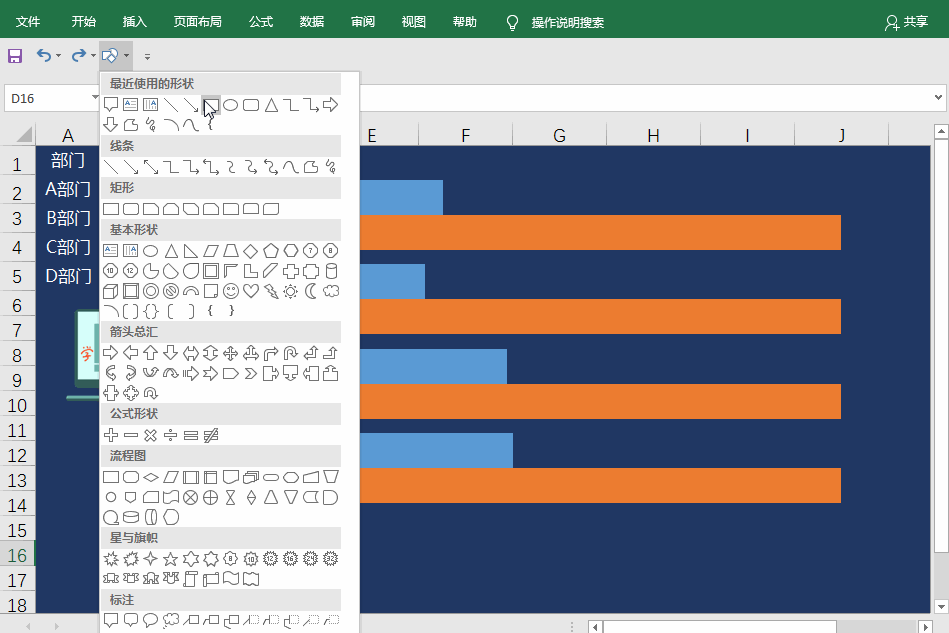Switch to the 公式 tab
Screen dimensions: 949x633
(x=261, y=22)
